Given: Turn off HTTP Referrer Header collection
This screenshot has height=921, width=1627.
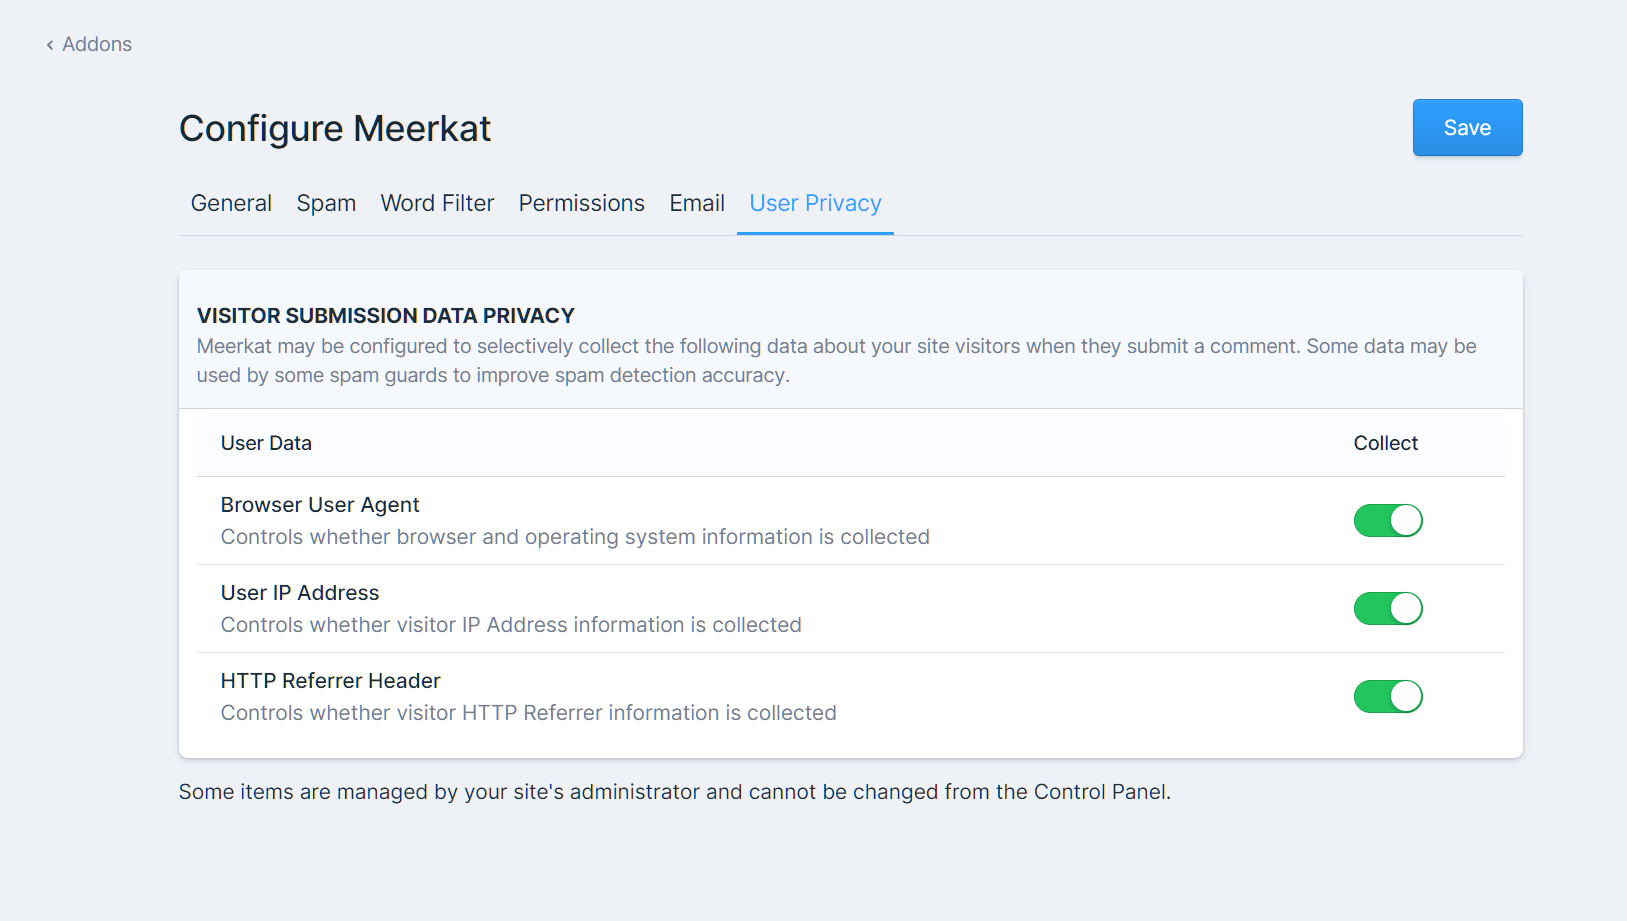Looking at the screenshot, I should coord(1388,697).
